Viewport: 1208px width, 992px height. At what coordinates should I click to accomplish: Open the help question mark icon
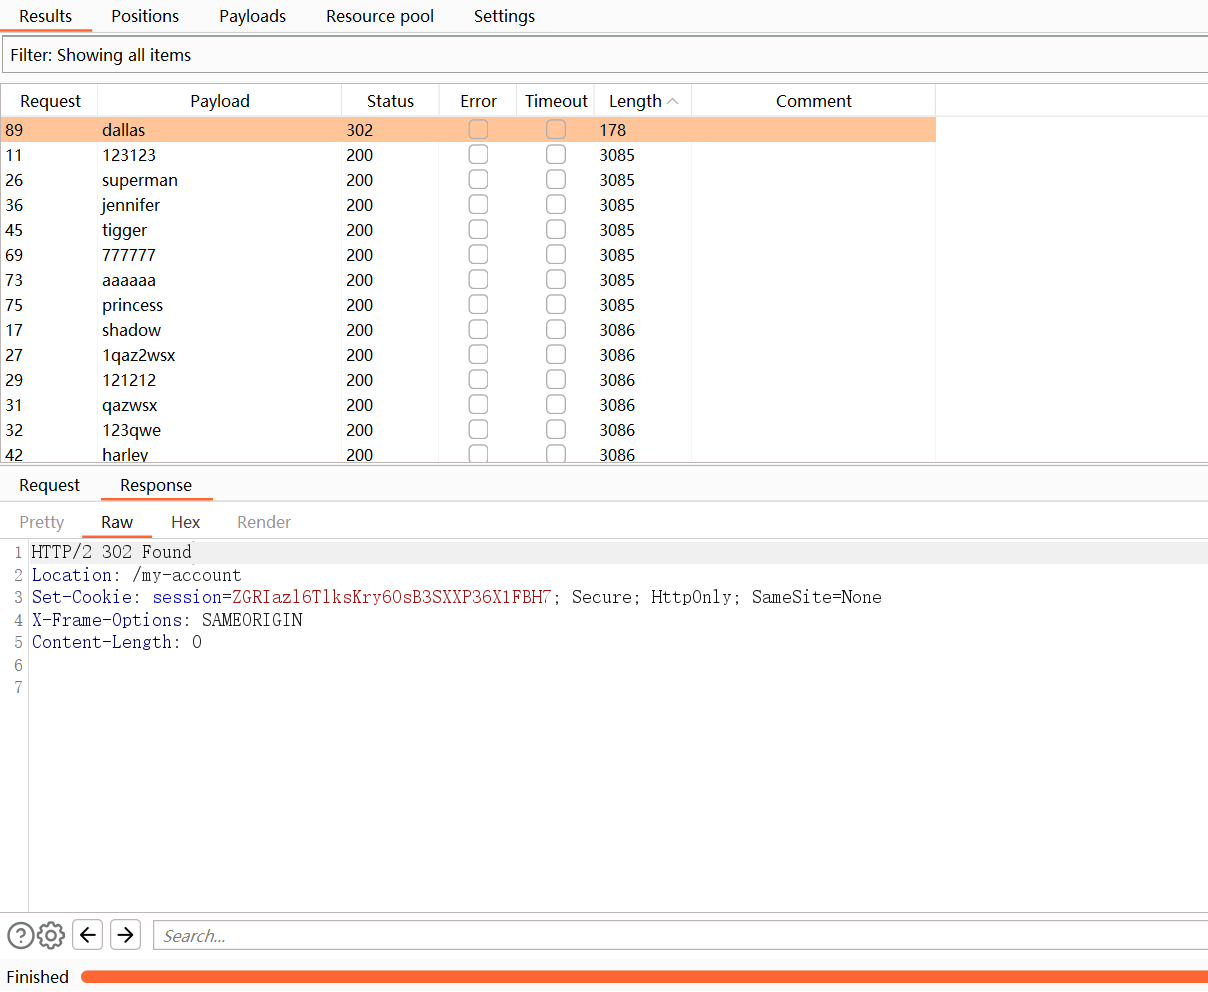click(20, 935)
